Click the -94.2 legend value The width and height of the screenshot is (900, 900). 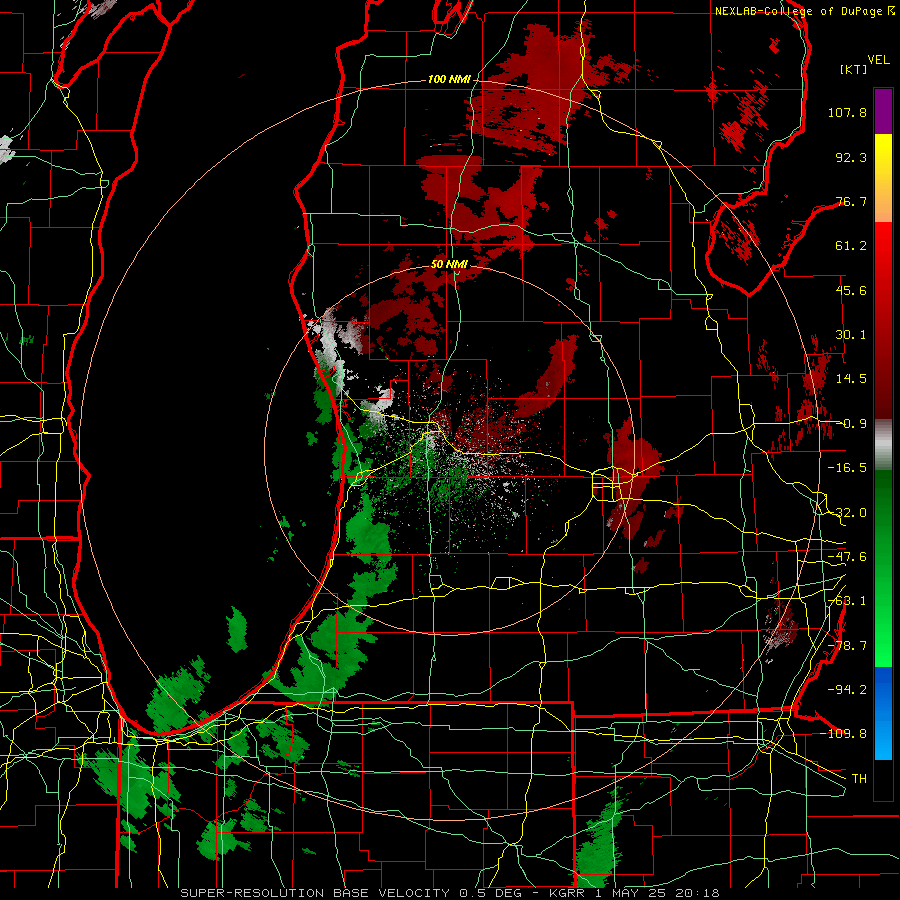pyautogui.click(x=847, y=689)
